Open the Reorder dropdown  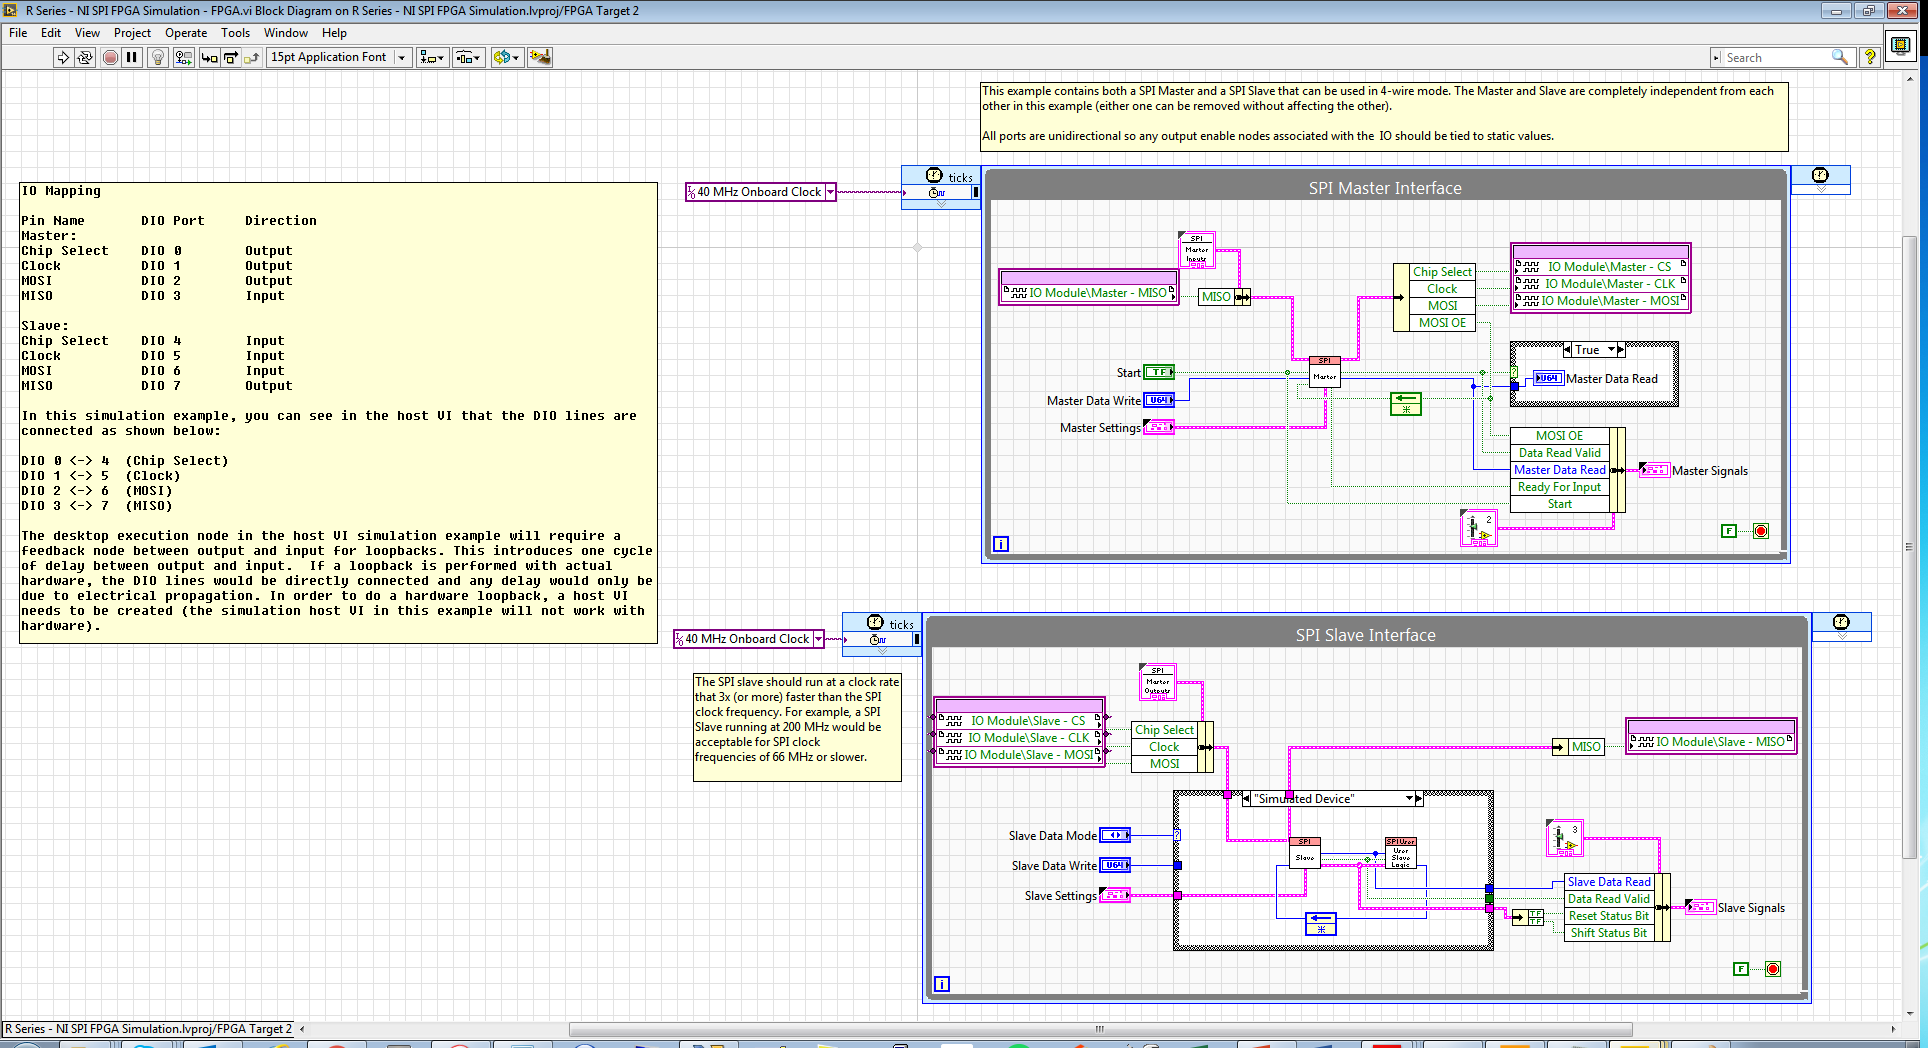coord(506,57)
